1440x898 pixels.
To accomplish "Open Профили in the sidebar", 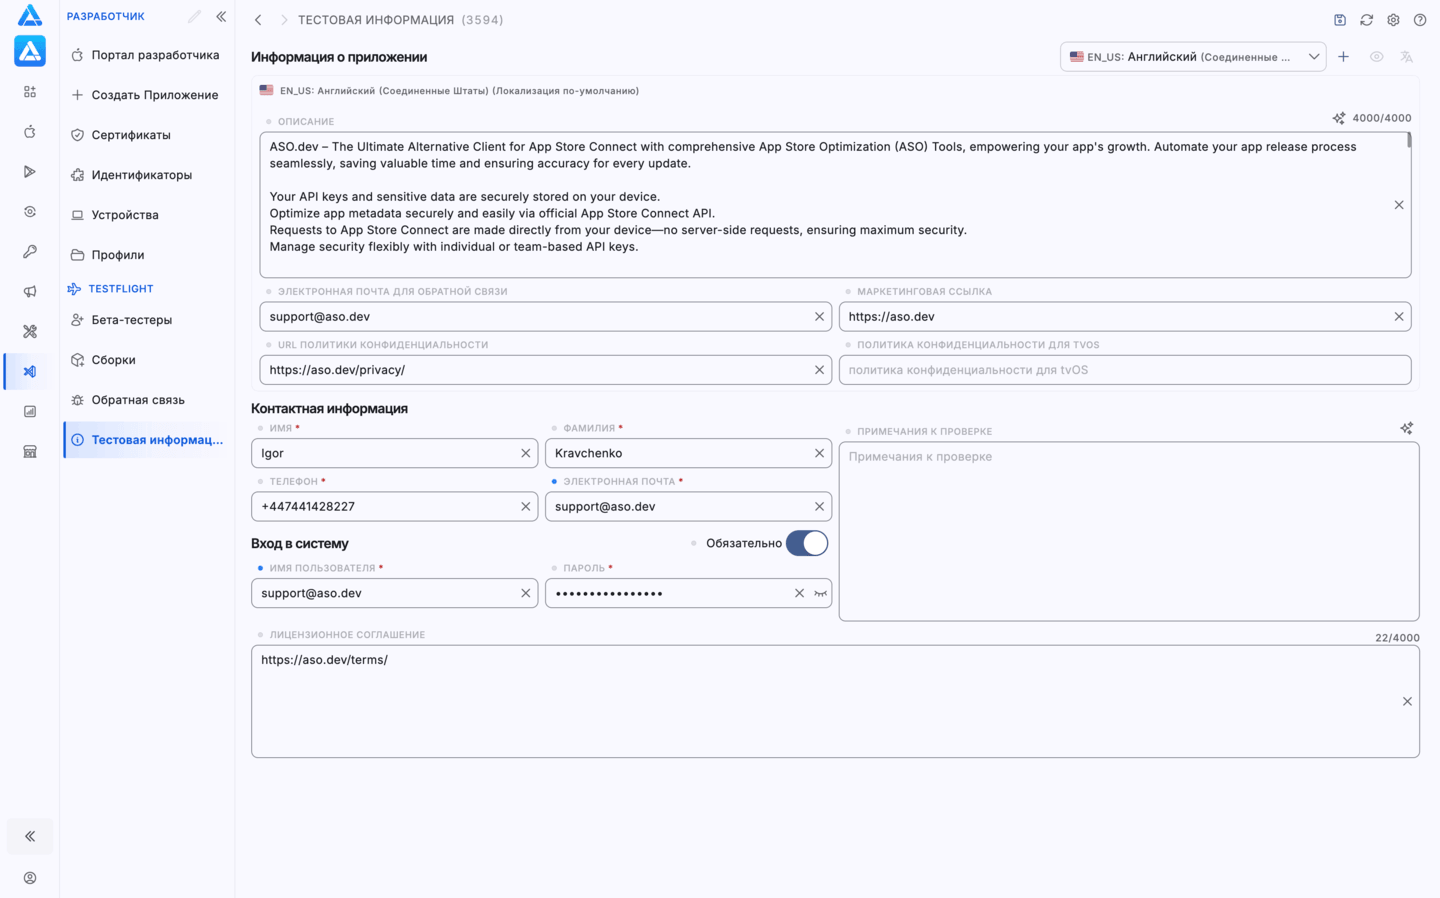I will pyautogui.click(x=147, y=255).
